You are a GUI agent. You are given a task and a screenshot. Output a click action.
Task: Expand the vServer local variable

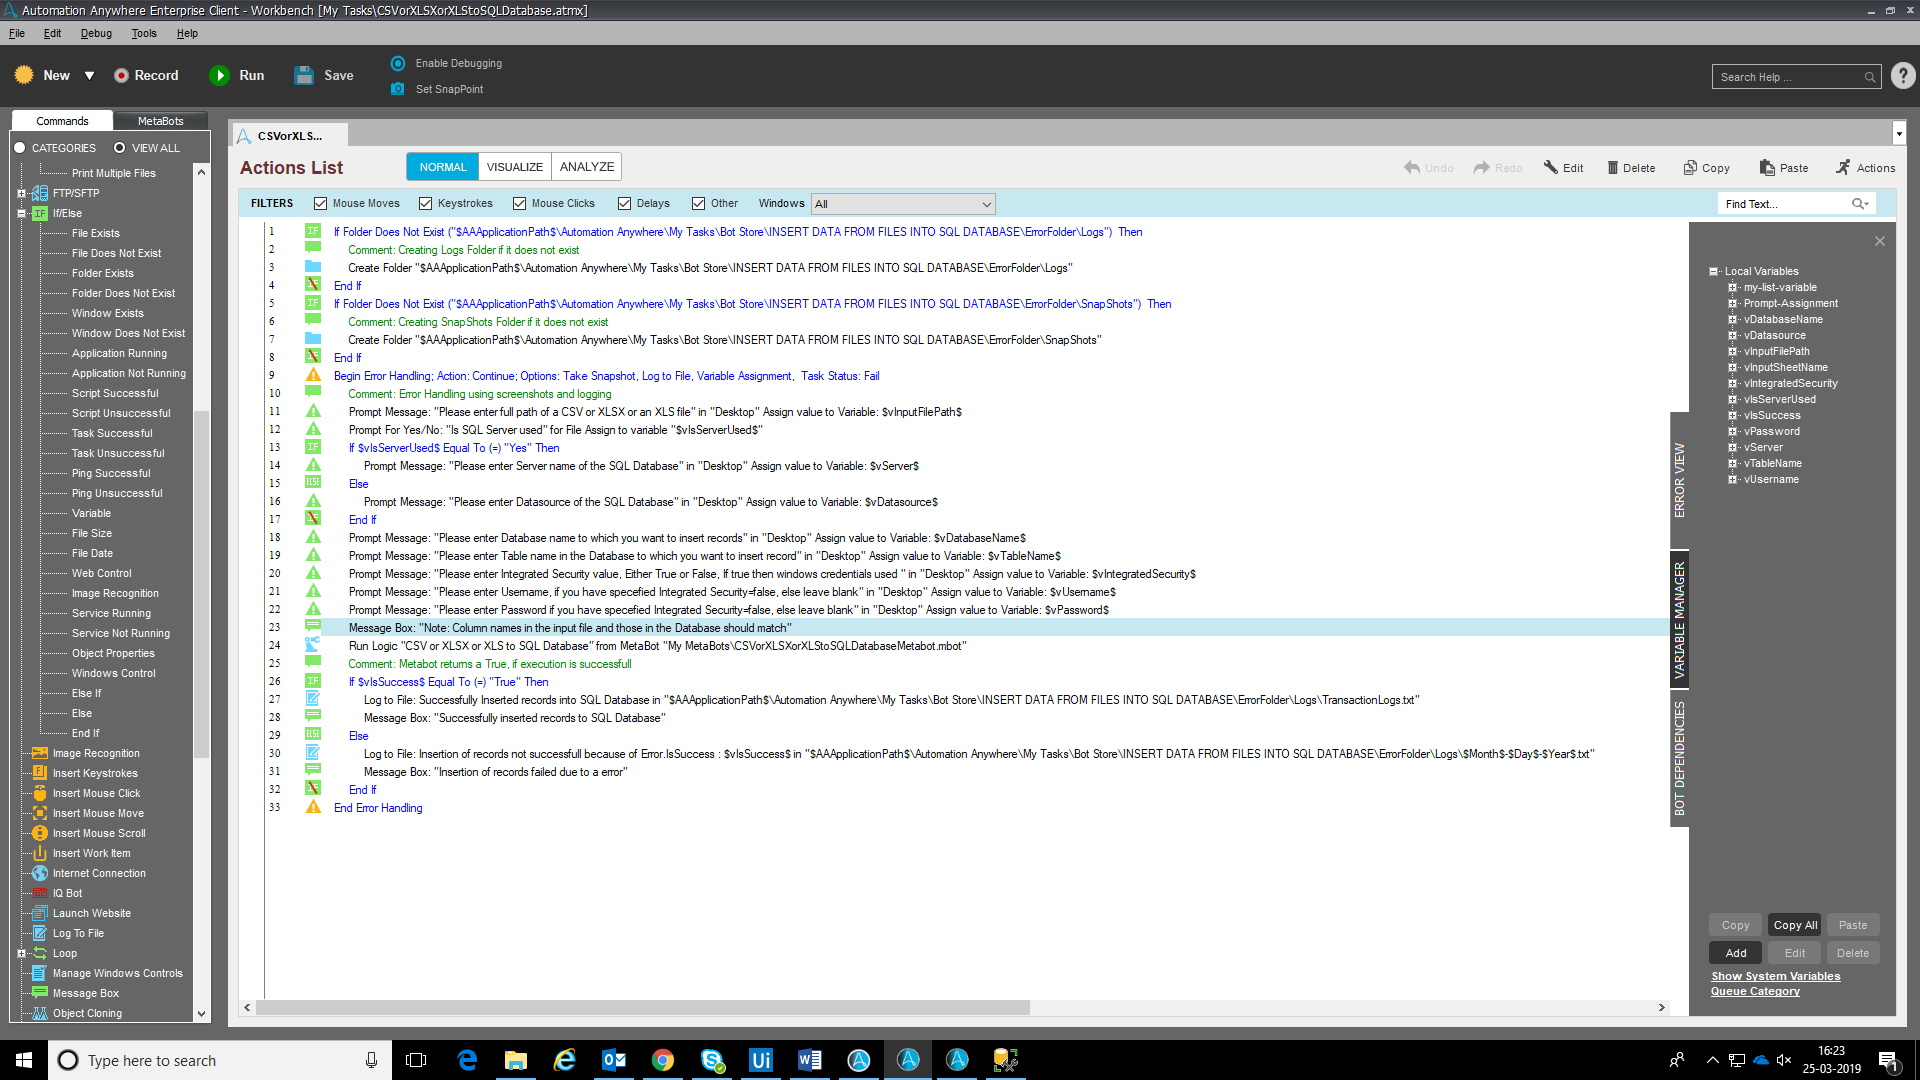[1732, 448]
